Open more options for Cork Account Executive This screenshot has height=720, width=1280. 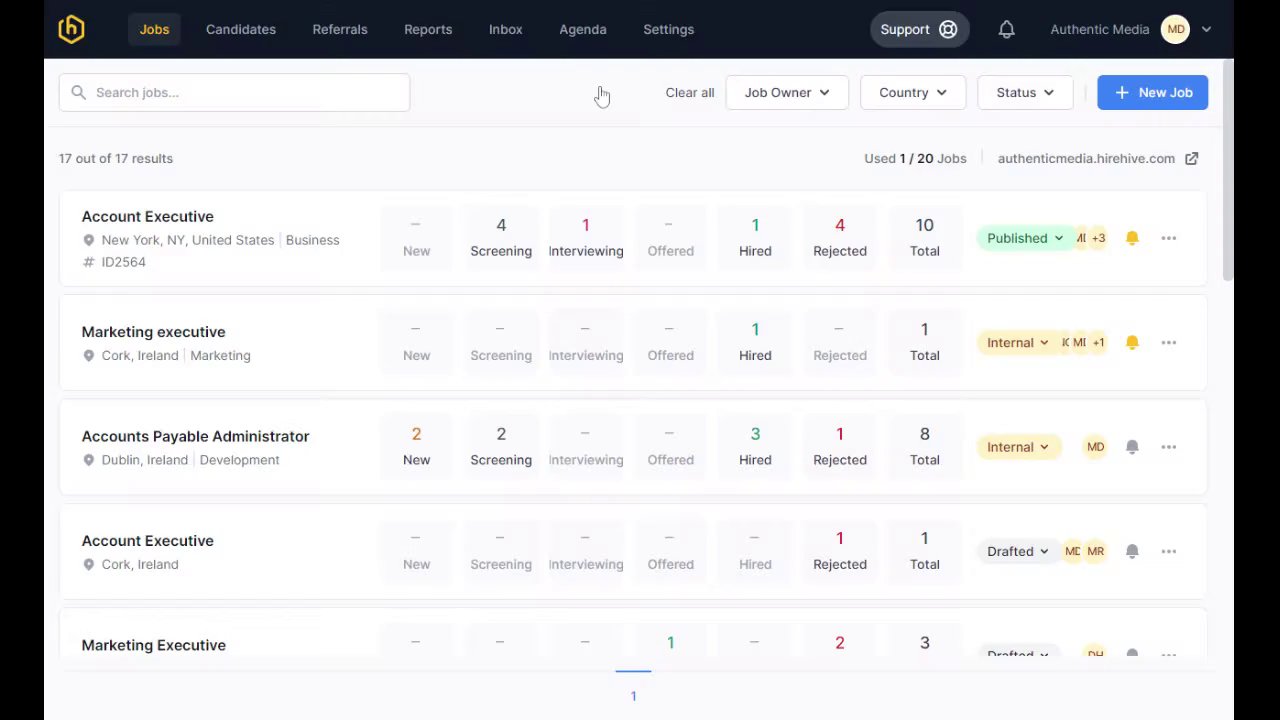coord(1169,551)
